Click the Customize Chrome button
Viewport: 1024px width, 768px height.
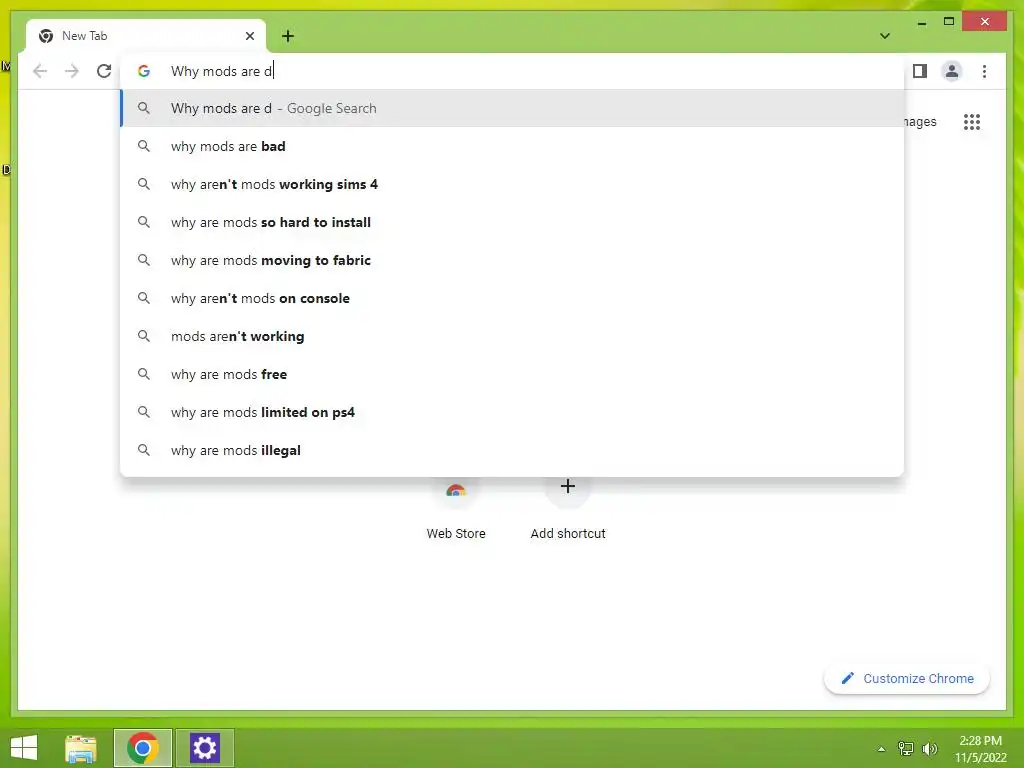[x=907, y=679]
